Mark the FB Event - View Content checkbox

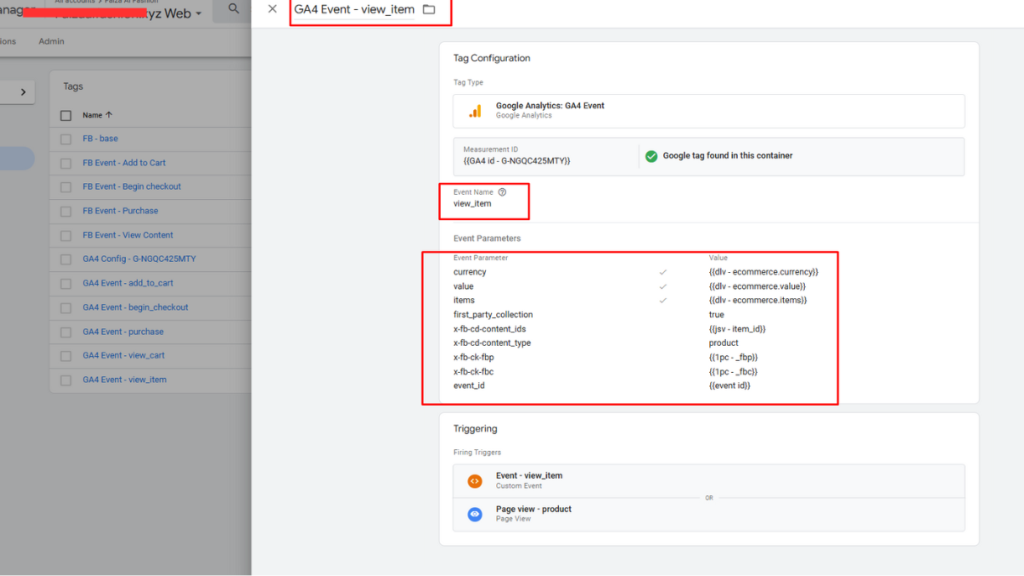[66, 236]
